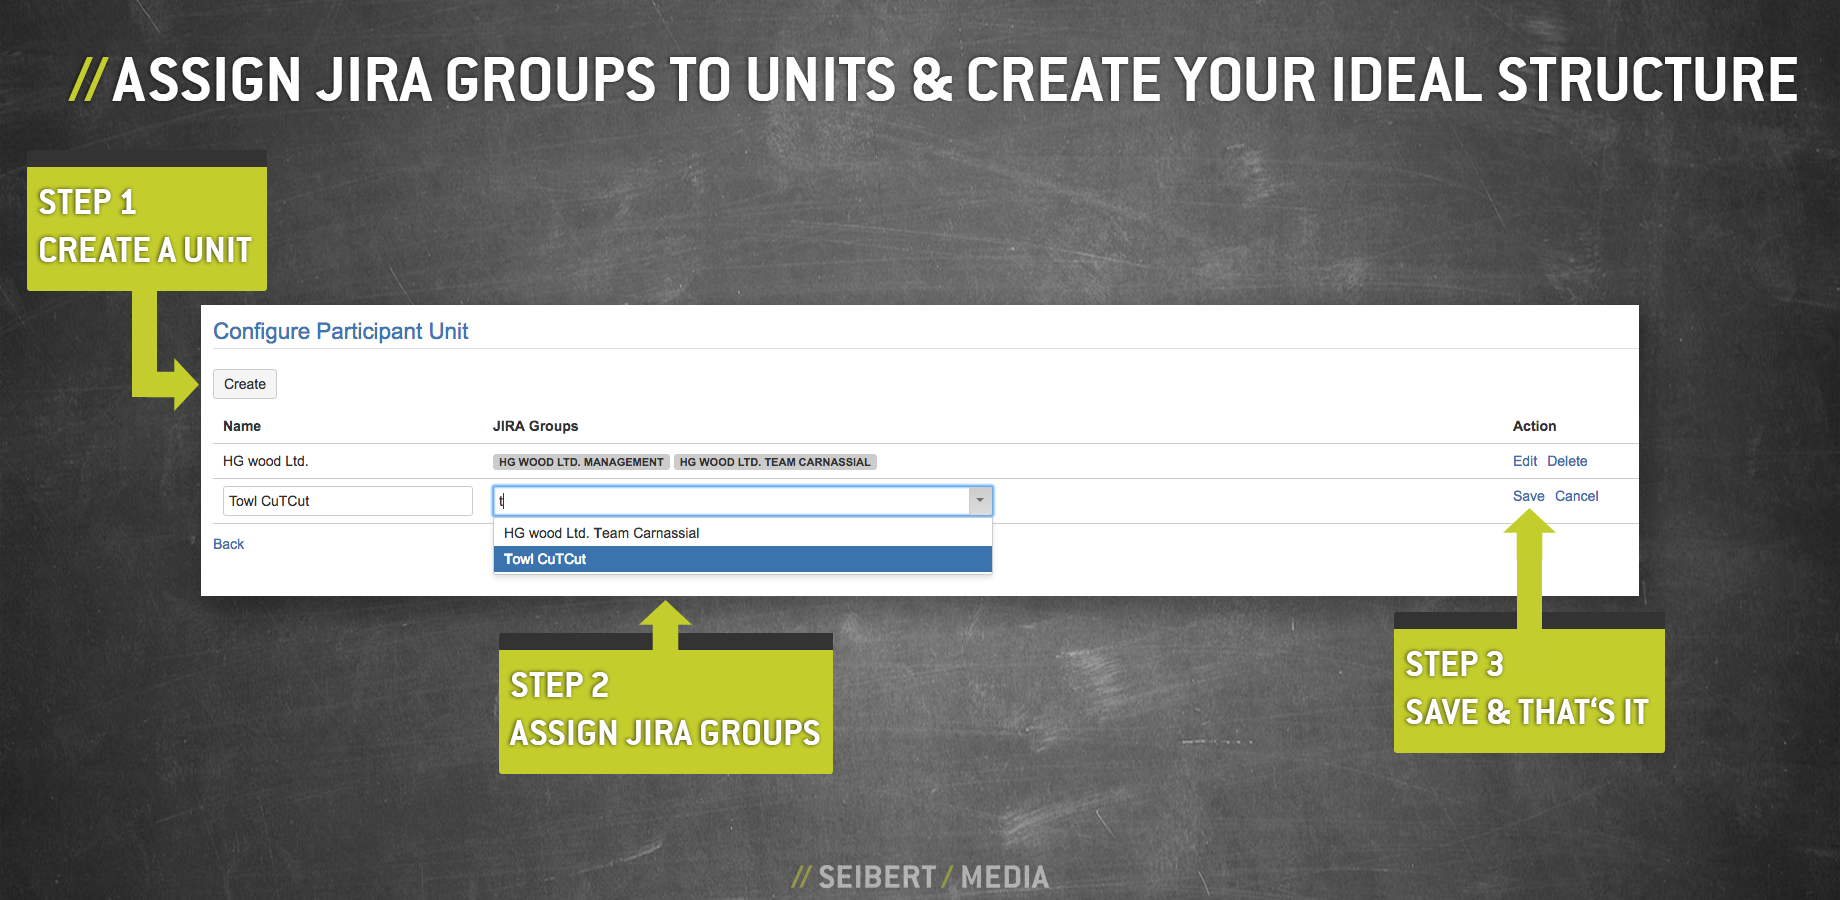The height and width of the screenshot is (900, 1840).
Task: Click the 'Action' column header
Action: (x=1534, y=426)
